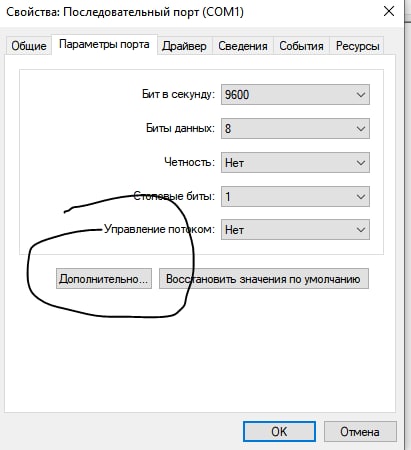The width and height of the screenshot is (411, 450).
Task: Expand the Биты данных combo box
Action: (295, 129)
